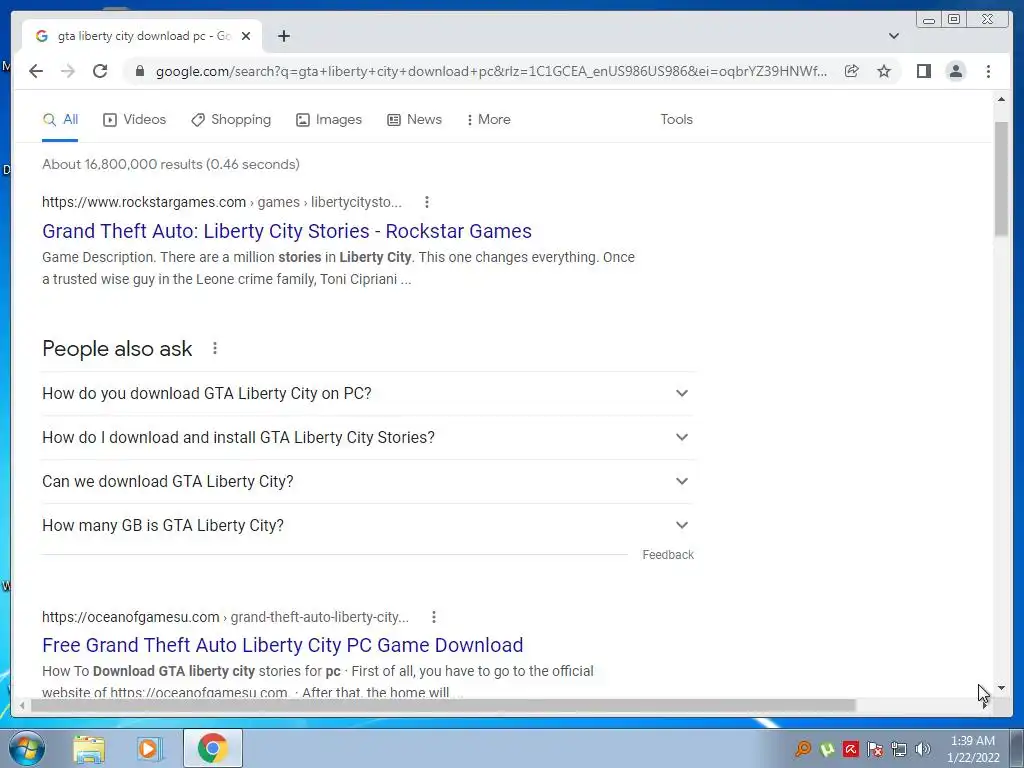The width and height of the screenshot is (1024, 768).
Task: Open Free Grand Theft Auto Liberty City PC Game Download
Action: (282, 645)
